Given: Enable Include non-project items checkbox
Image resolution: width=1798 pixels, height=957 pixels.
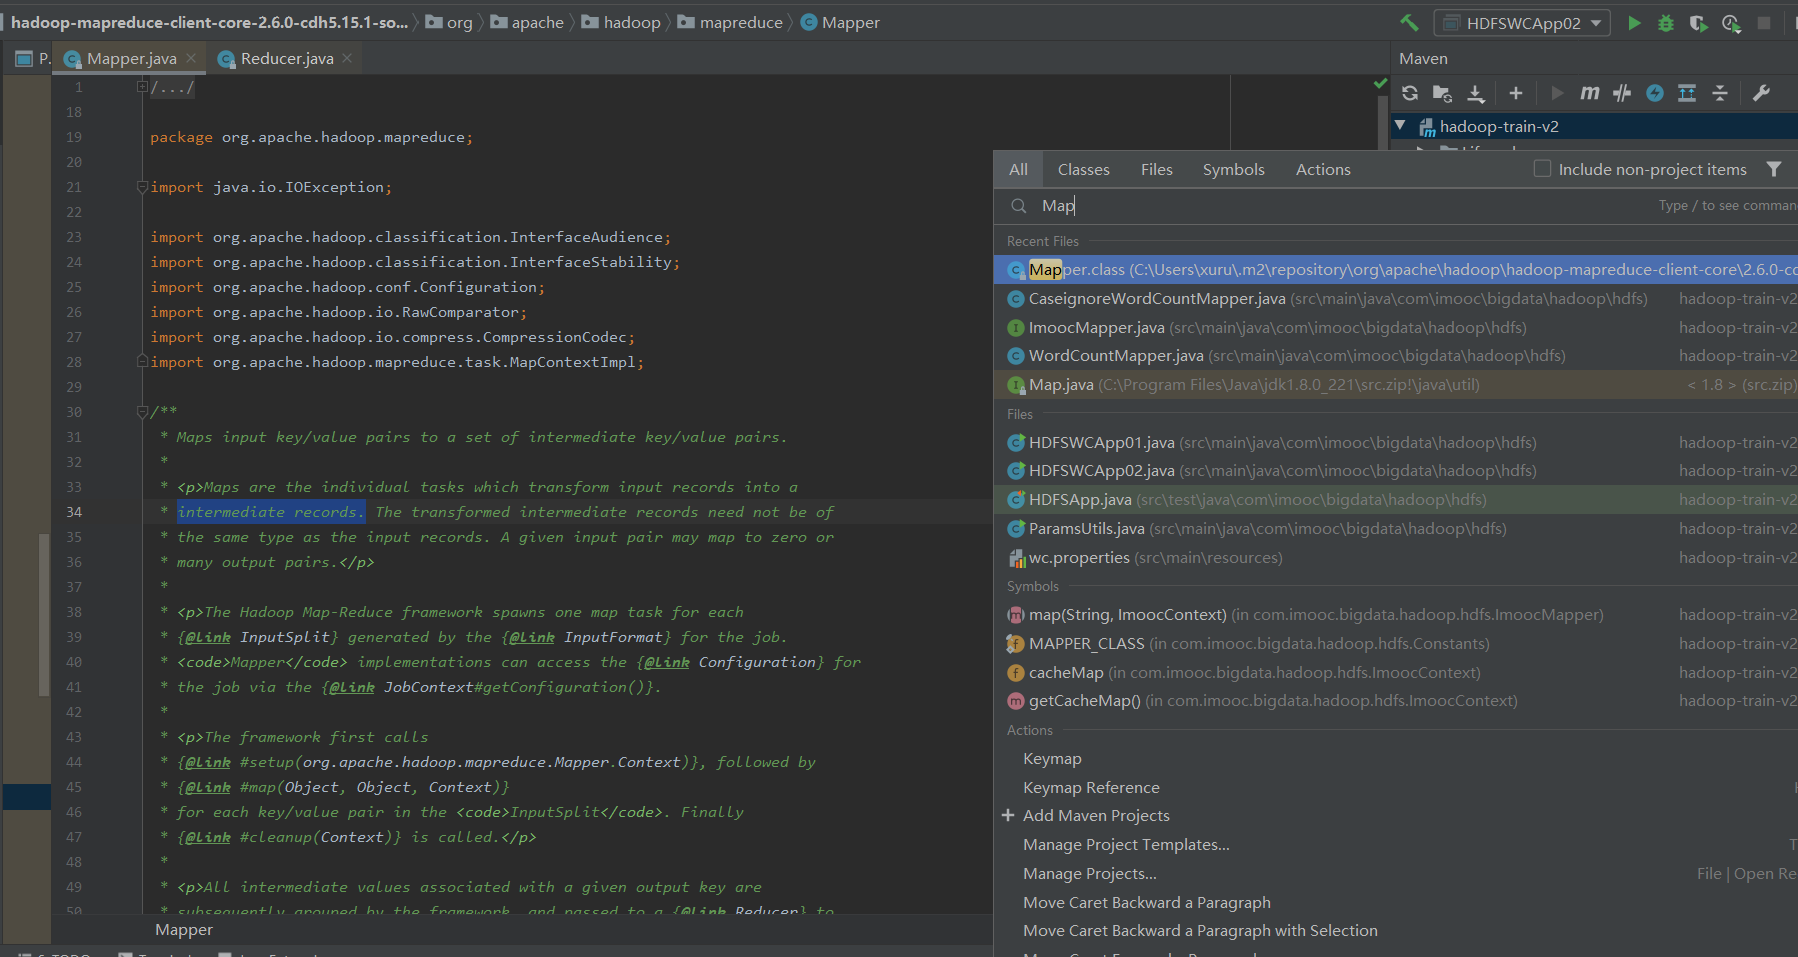Looking at the screenshot, I should 1542,169.
